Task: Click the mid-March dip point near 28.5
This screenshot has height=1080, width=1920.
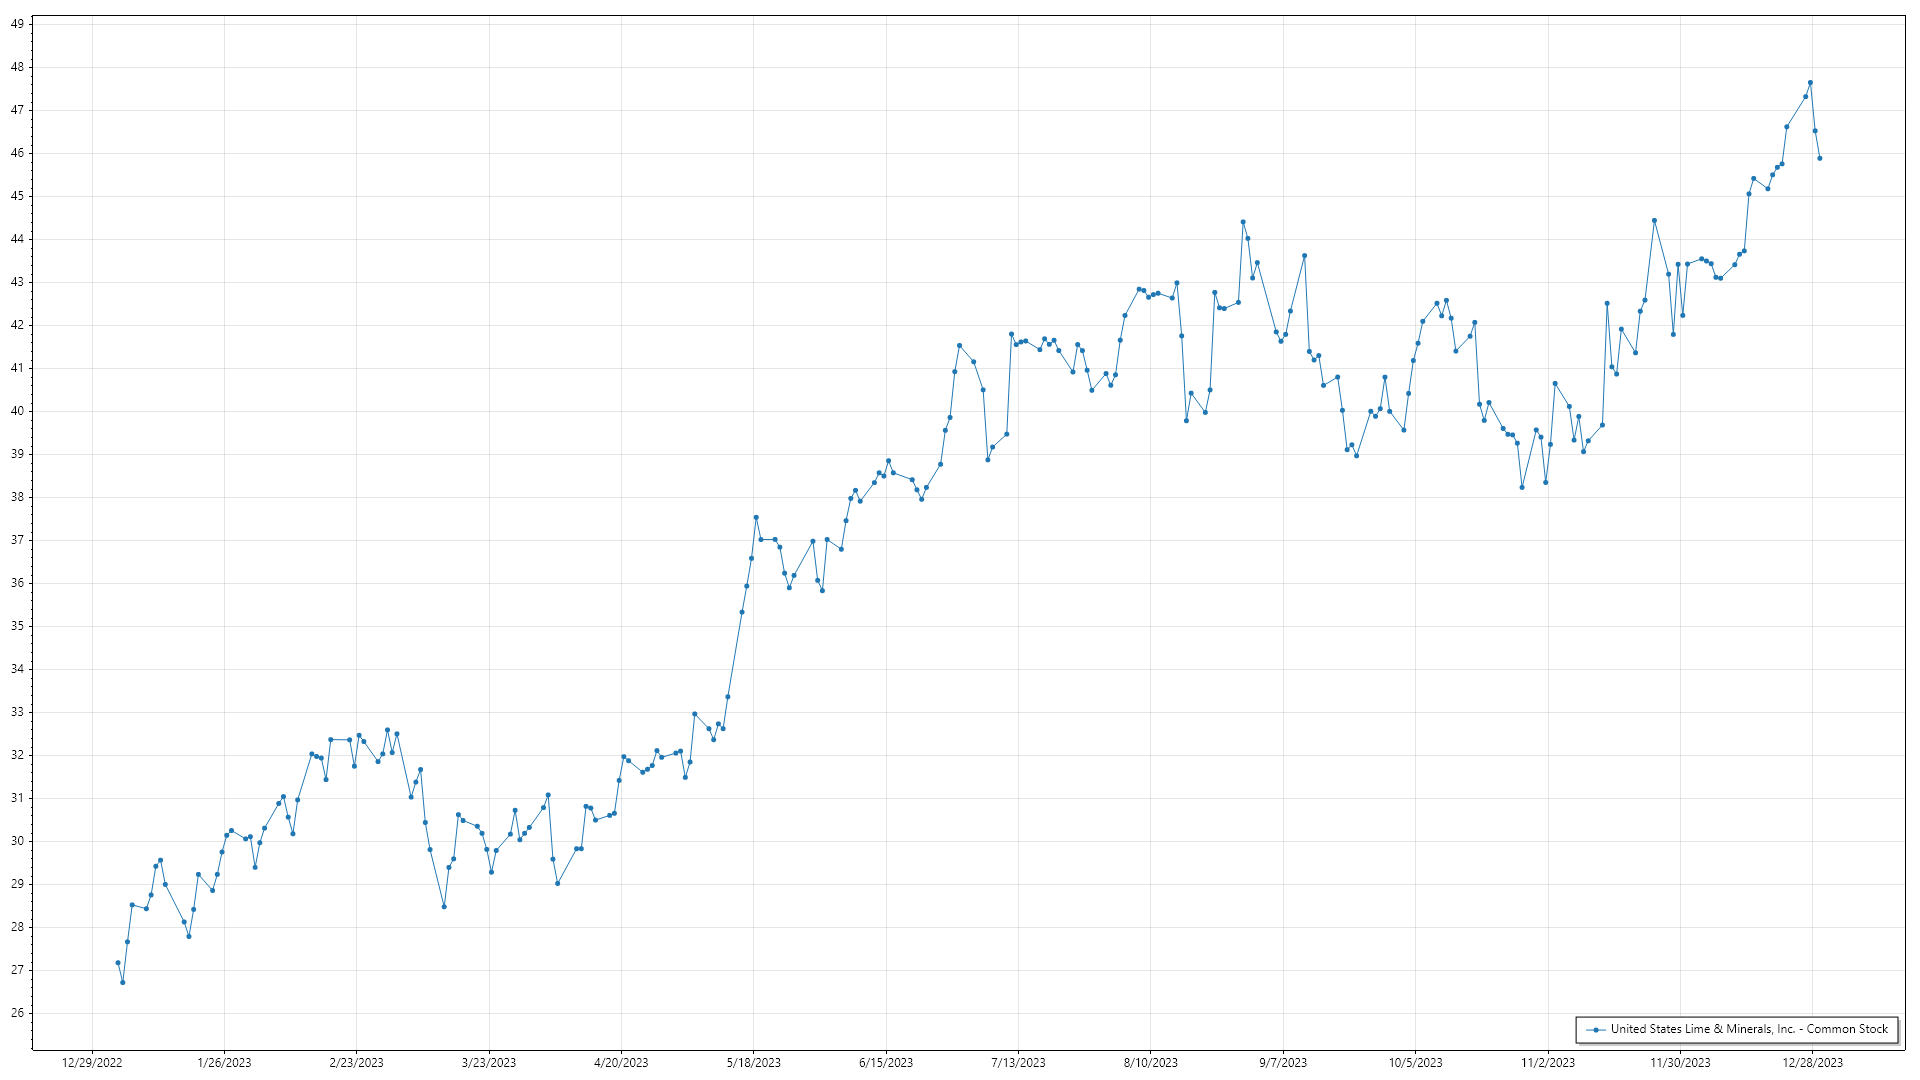Action: [x=444, y=906]
